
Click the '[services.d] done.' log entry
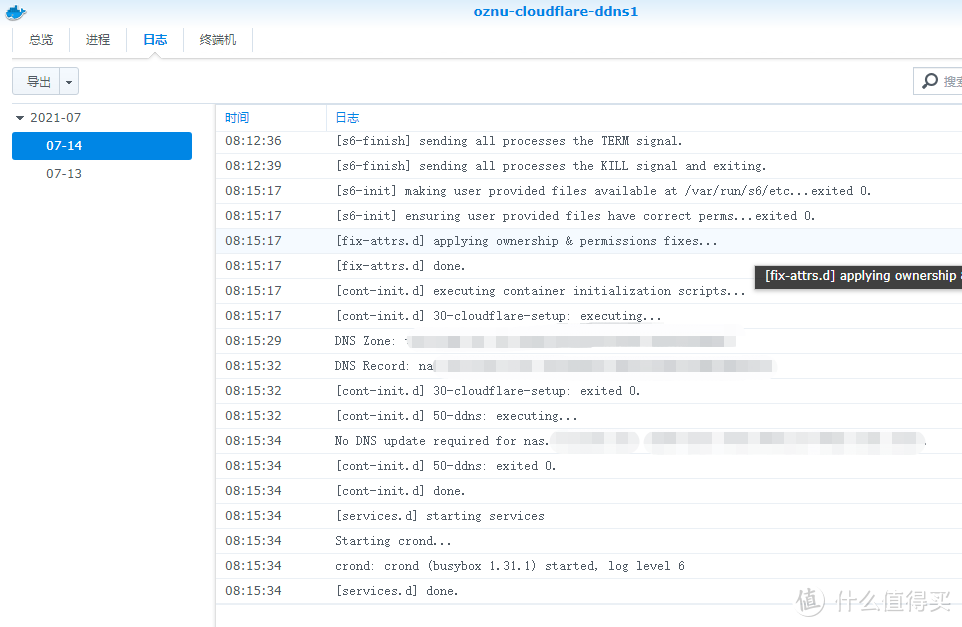(x=589, y=591)
